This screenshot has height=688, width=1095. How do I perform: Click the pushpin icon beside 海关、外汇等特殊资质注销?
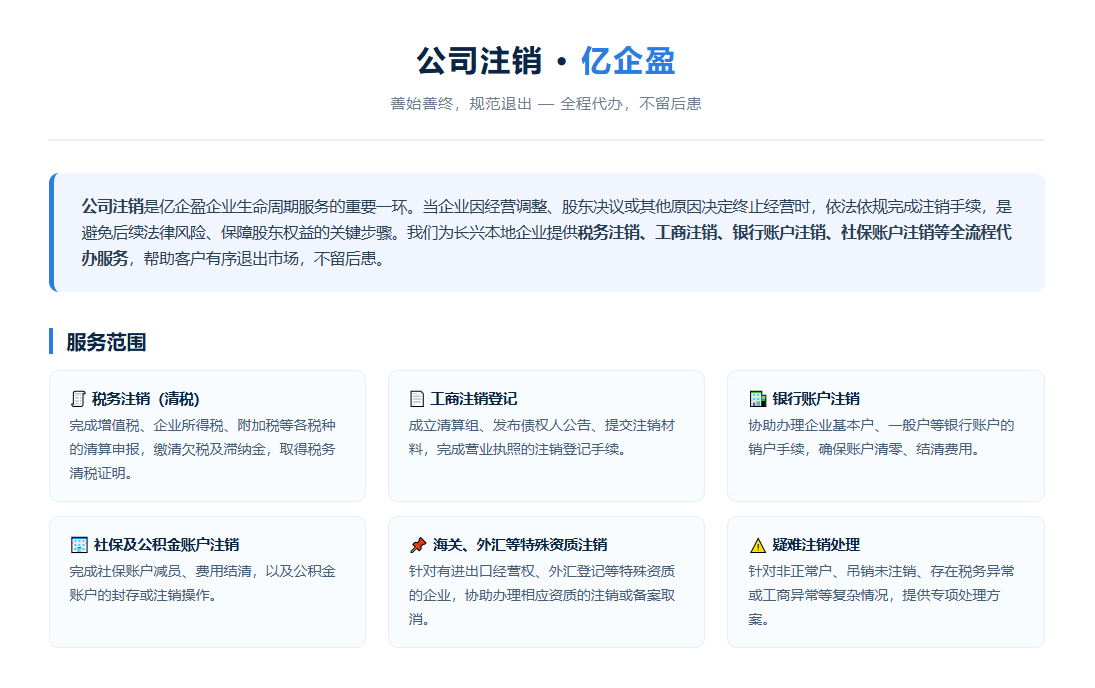(x=418, y=545)
